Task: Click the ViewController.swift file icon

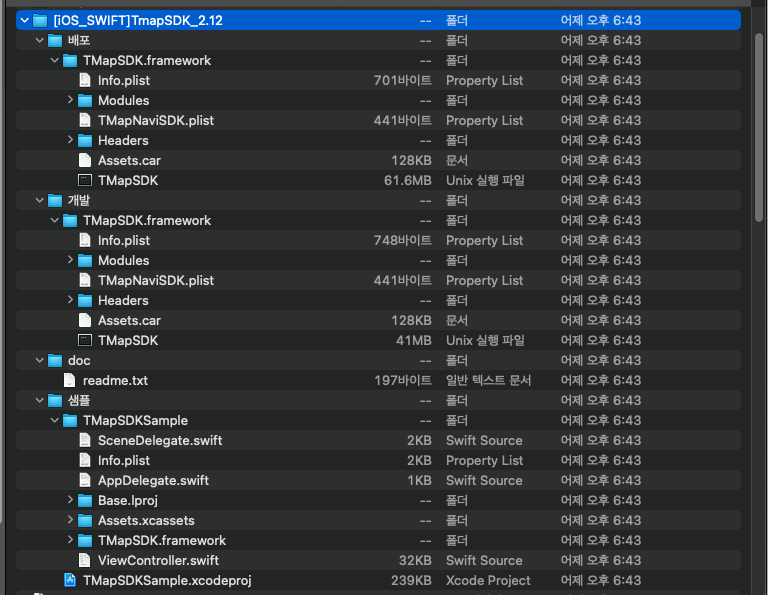Action: tap(85, 560)
